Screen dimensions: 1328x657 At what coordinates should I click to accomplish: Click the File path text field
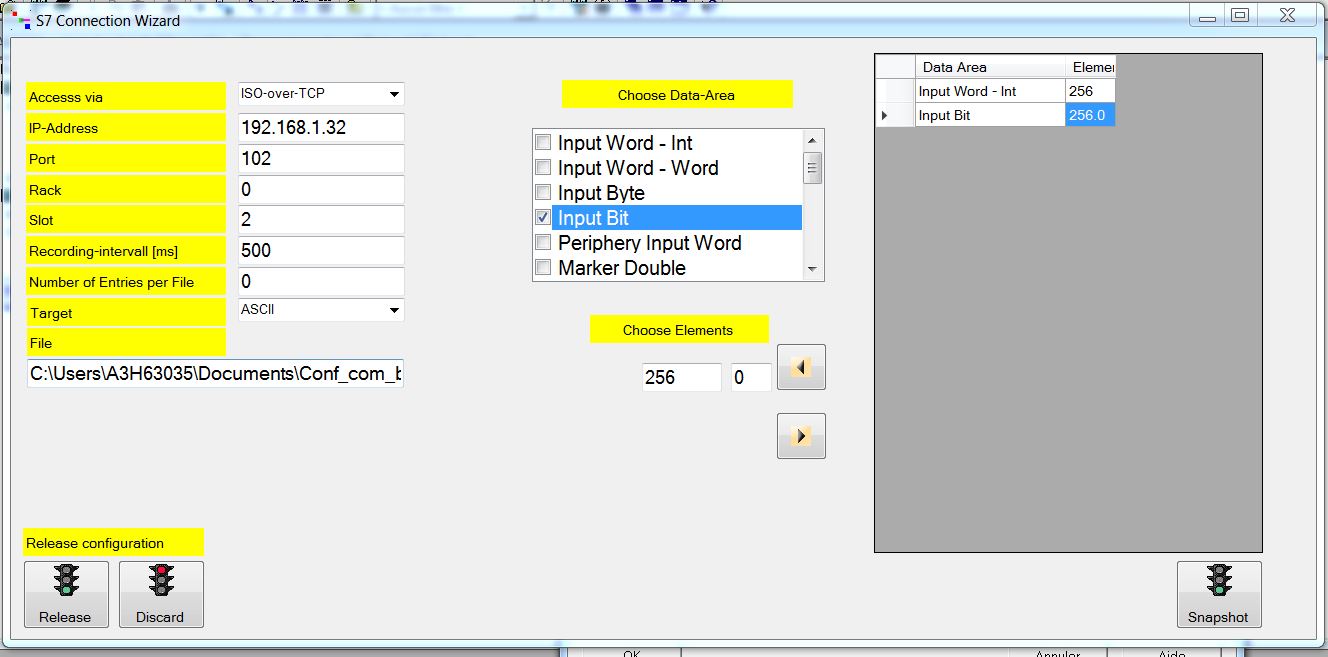[215, 374]
